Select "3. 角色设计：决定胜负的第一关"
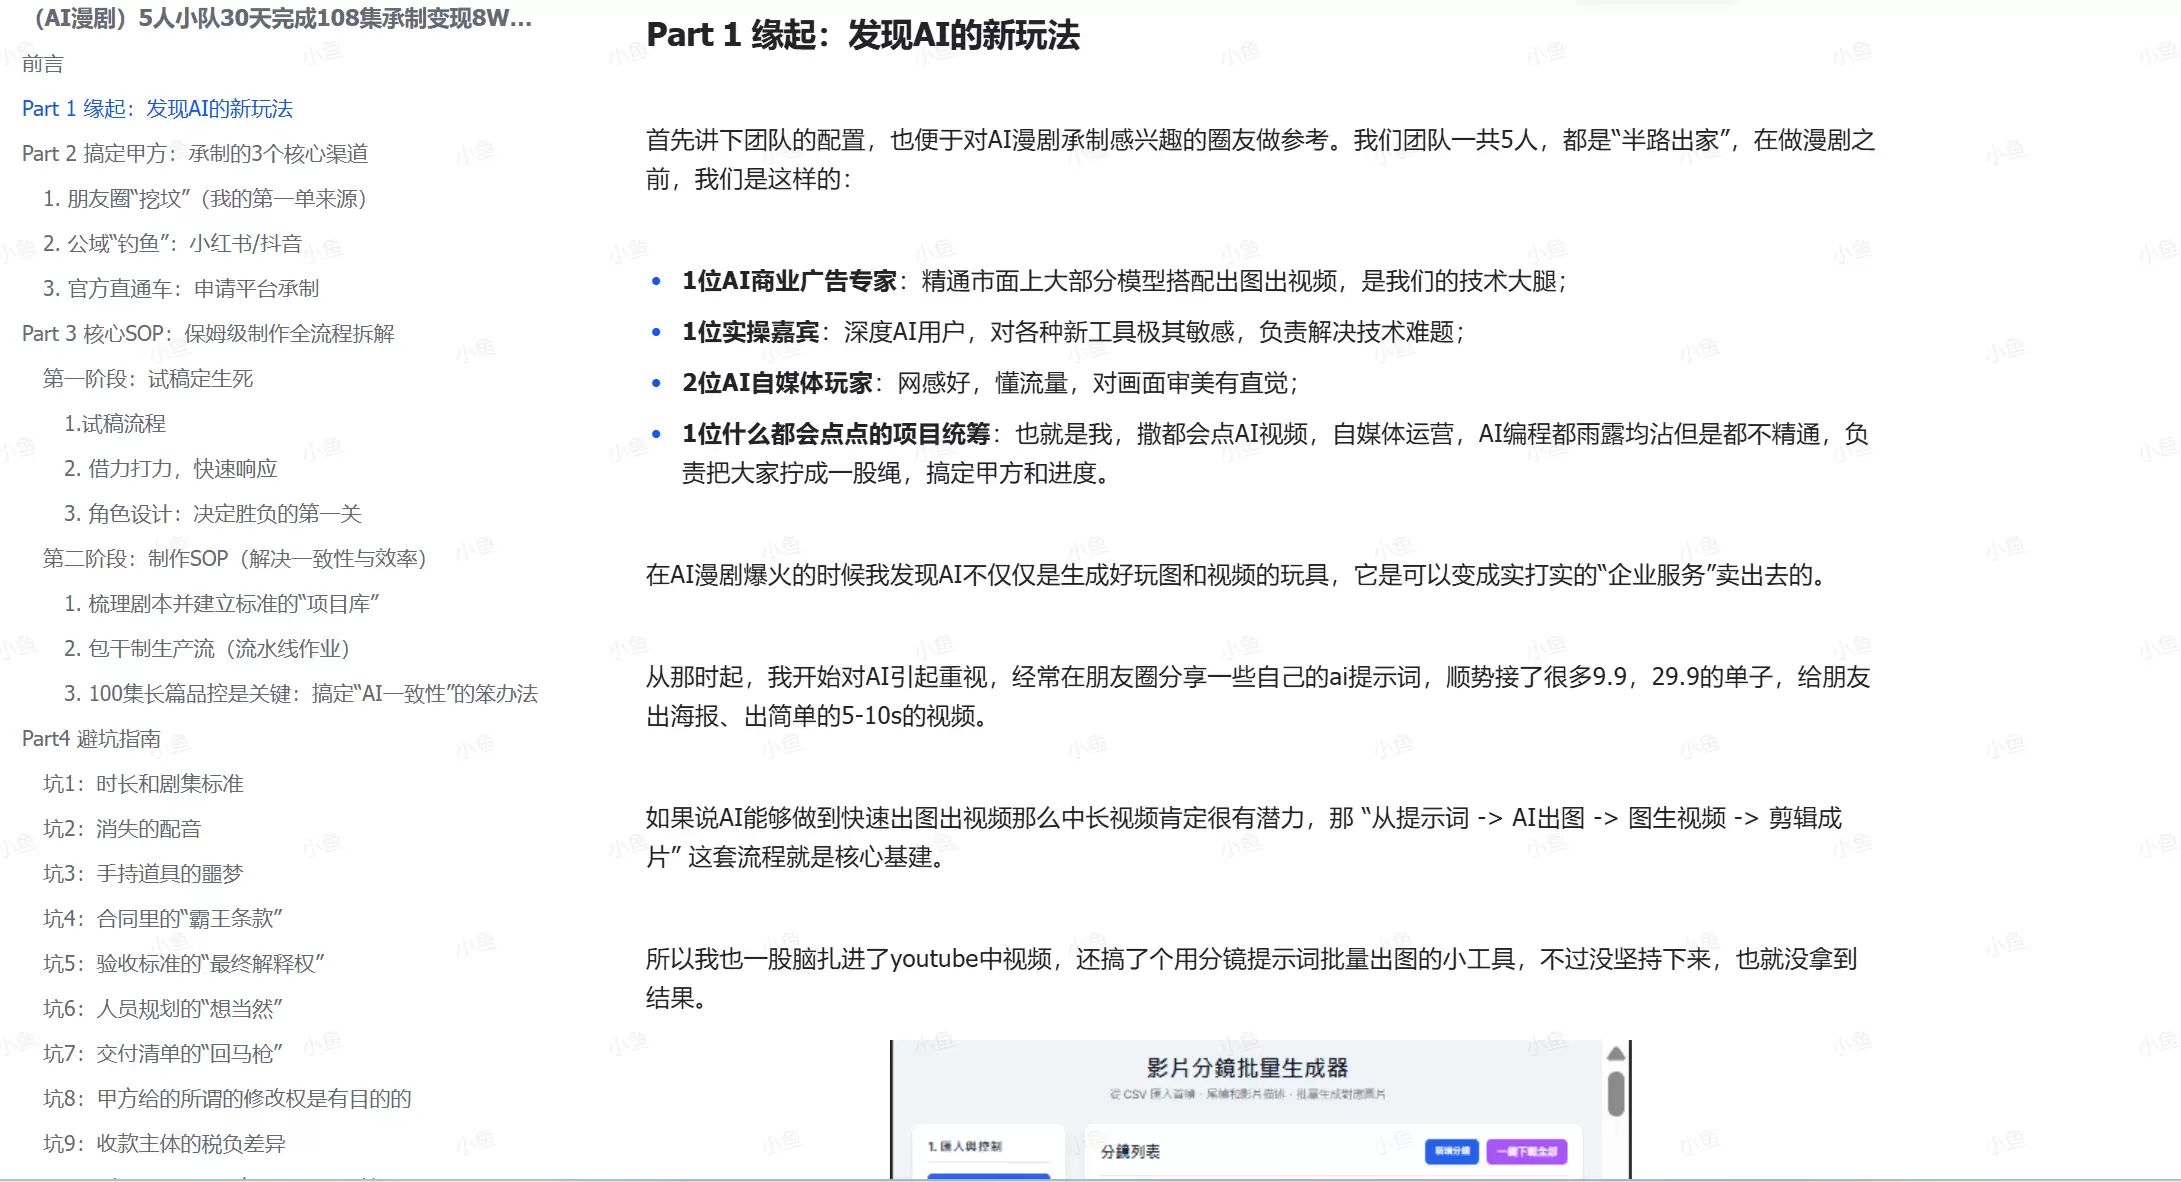2181x1182 pixels. 215,513
